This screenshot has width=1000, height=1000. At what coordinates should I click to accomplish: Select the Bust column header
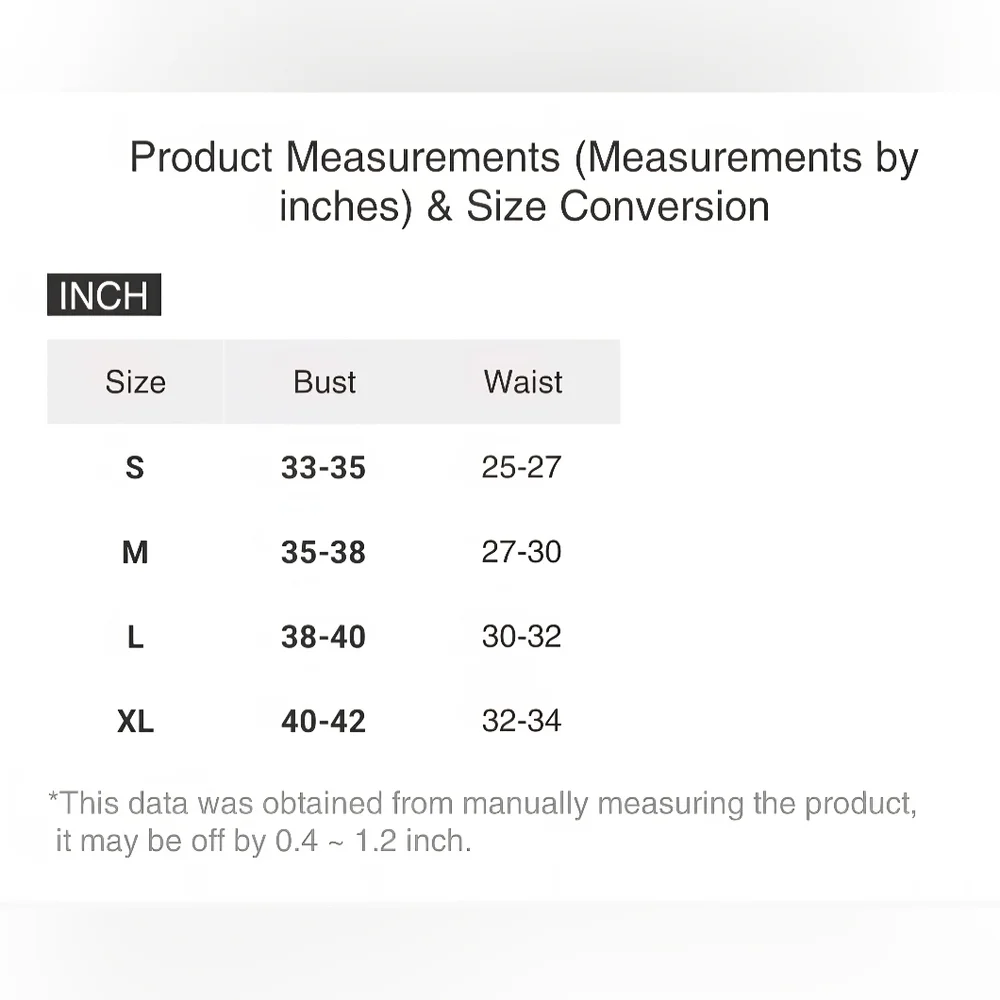point(324,382)
